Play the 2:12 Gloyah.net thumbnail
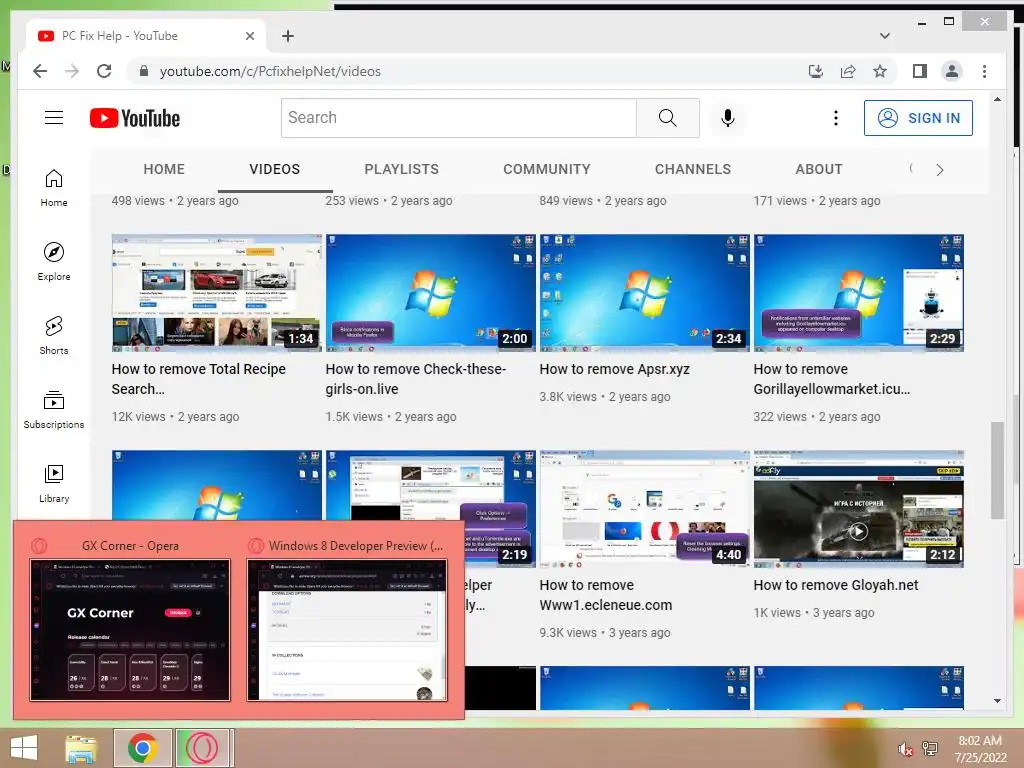Screen dimensions: 1024x768 [859, 509]
